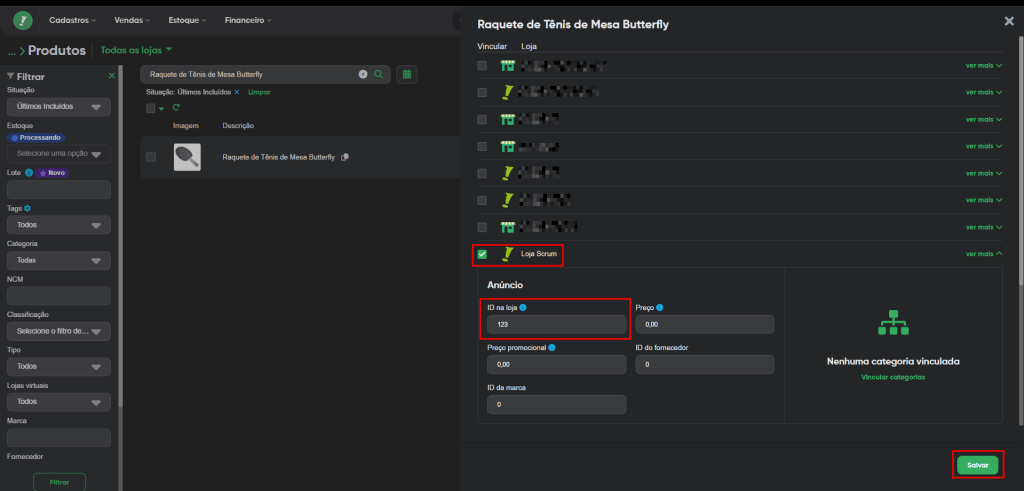Expand the Todas as lojas dropdown

[x=137, y=50]
